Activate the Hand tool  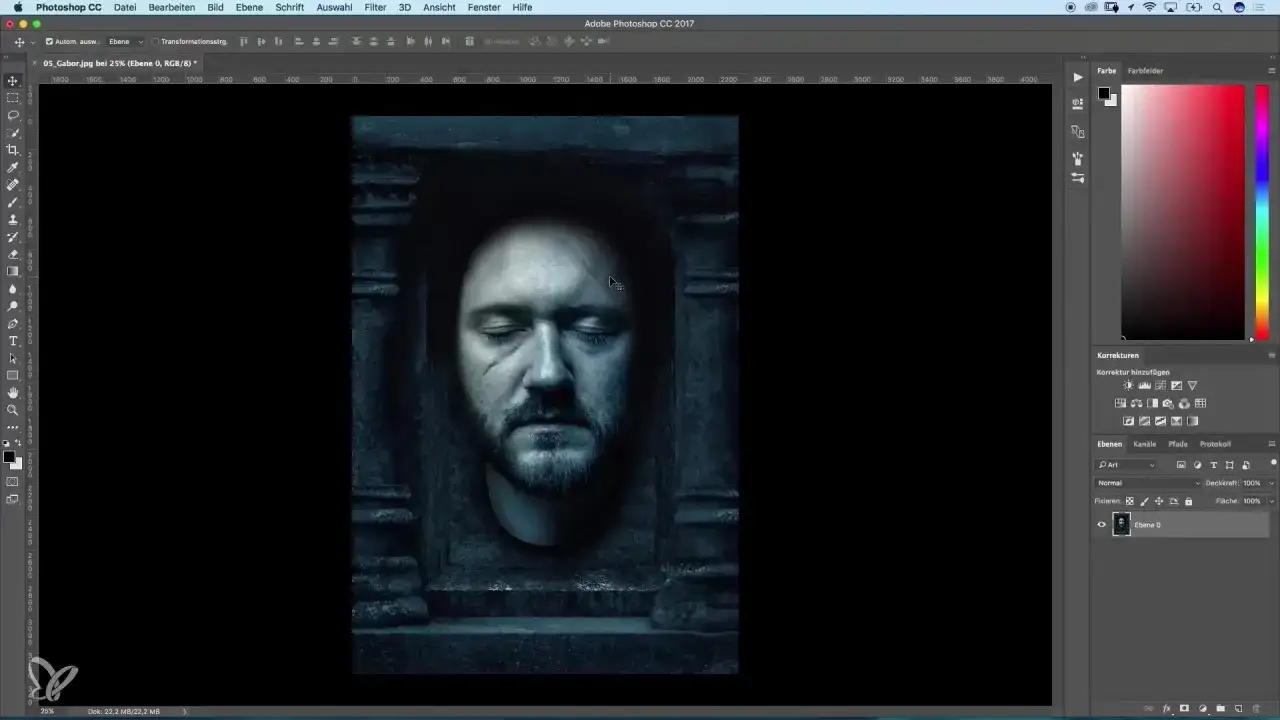click(x=13, y=393)
